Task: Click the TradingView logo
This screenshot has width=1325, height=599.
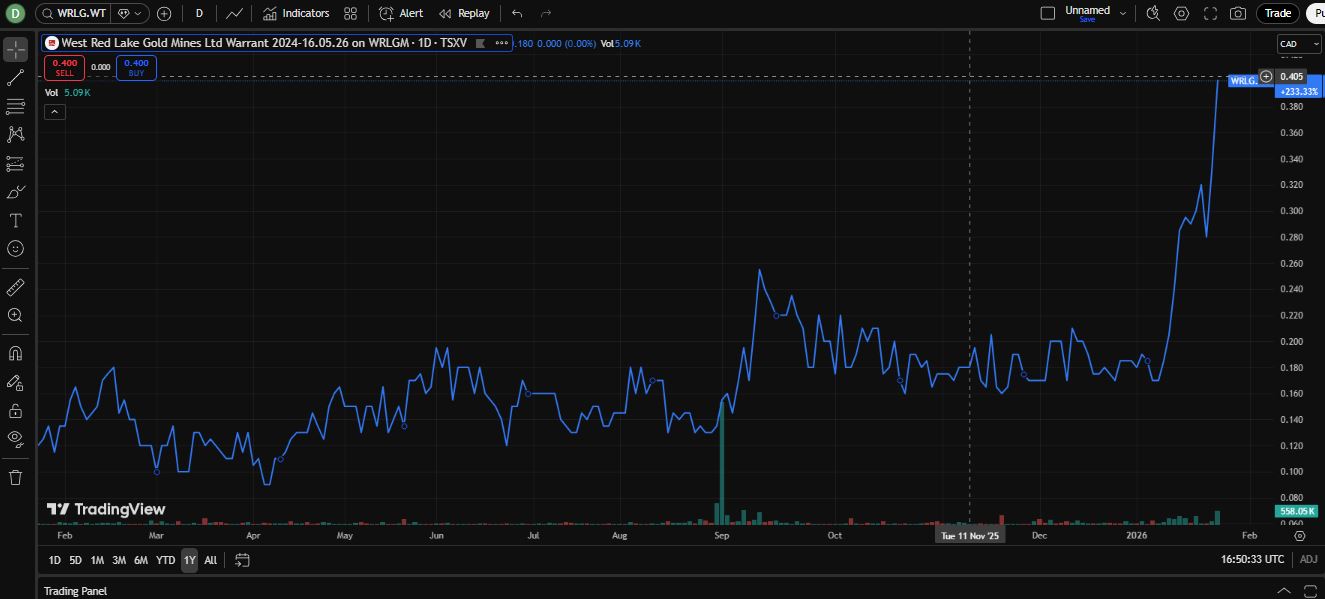Action: 106,509
